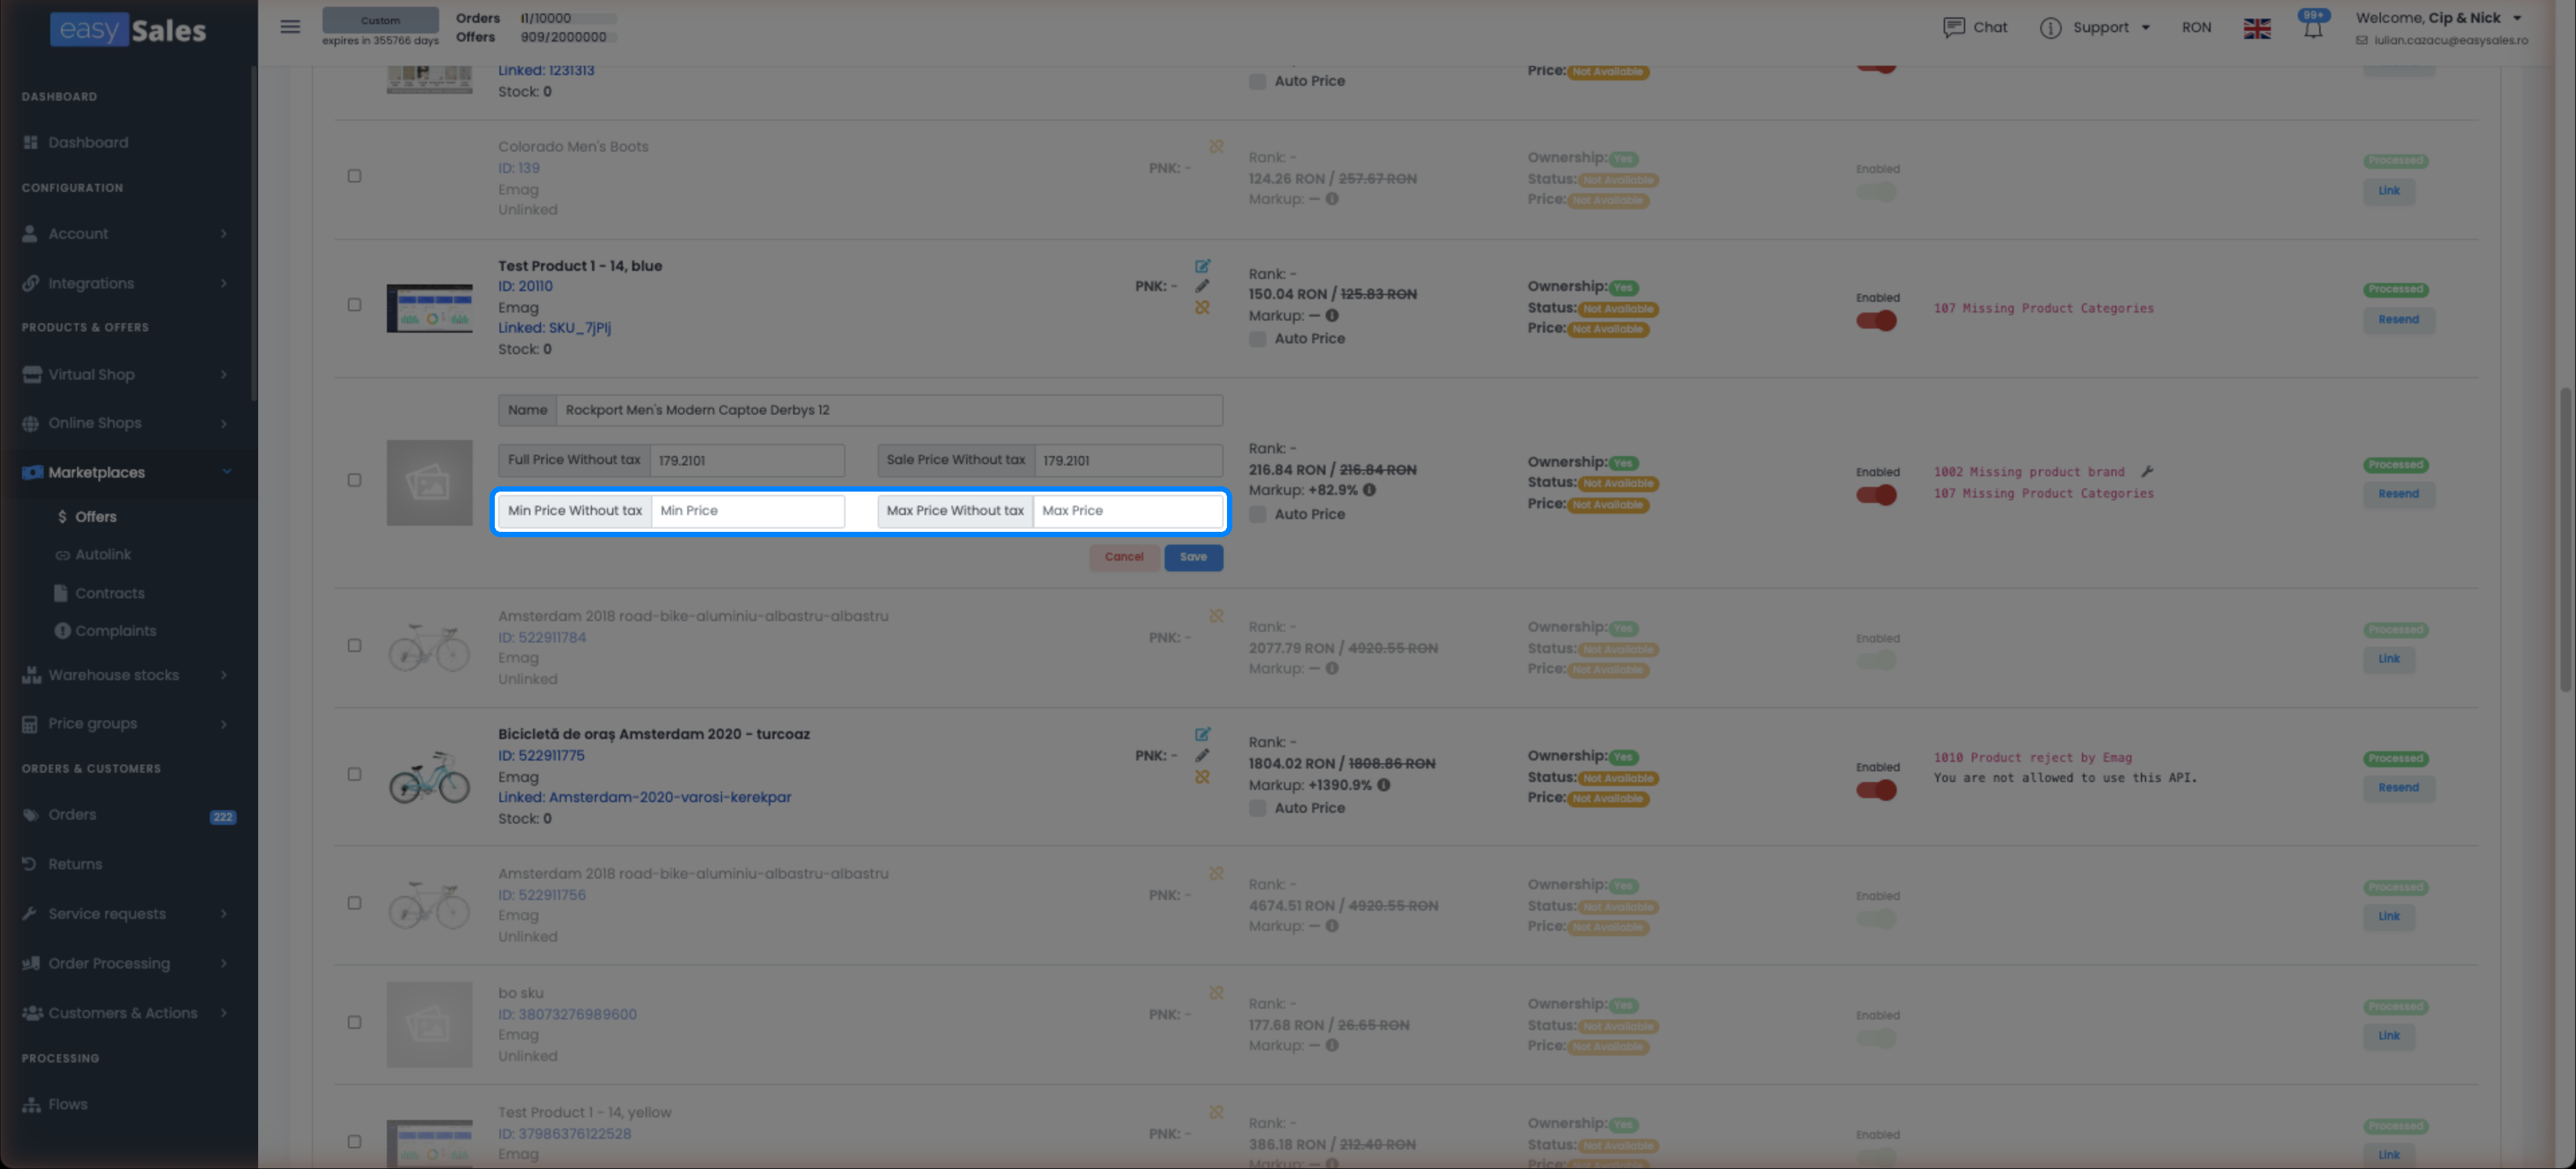2576x1169 pixels.
Task: Open the Chat icon in header
Action: click(x=1953, y=28)
